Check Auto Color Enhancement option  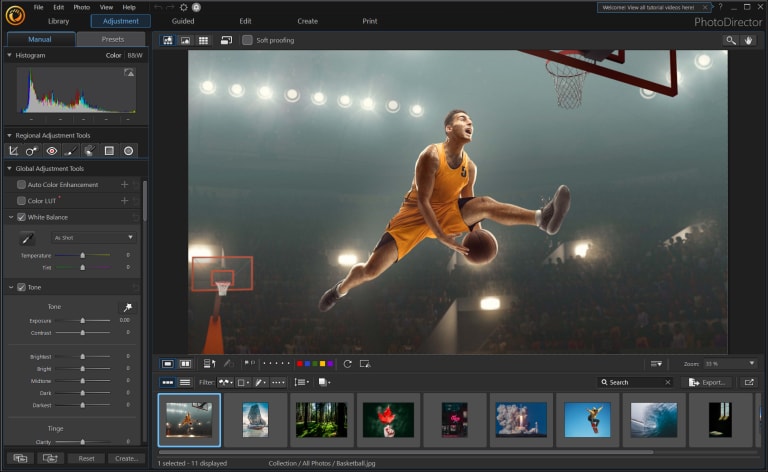[x=22, y=185]
